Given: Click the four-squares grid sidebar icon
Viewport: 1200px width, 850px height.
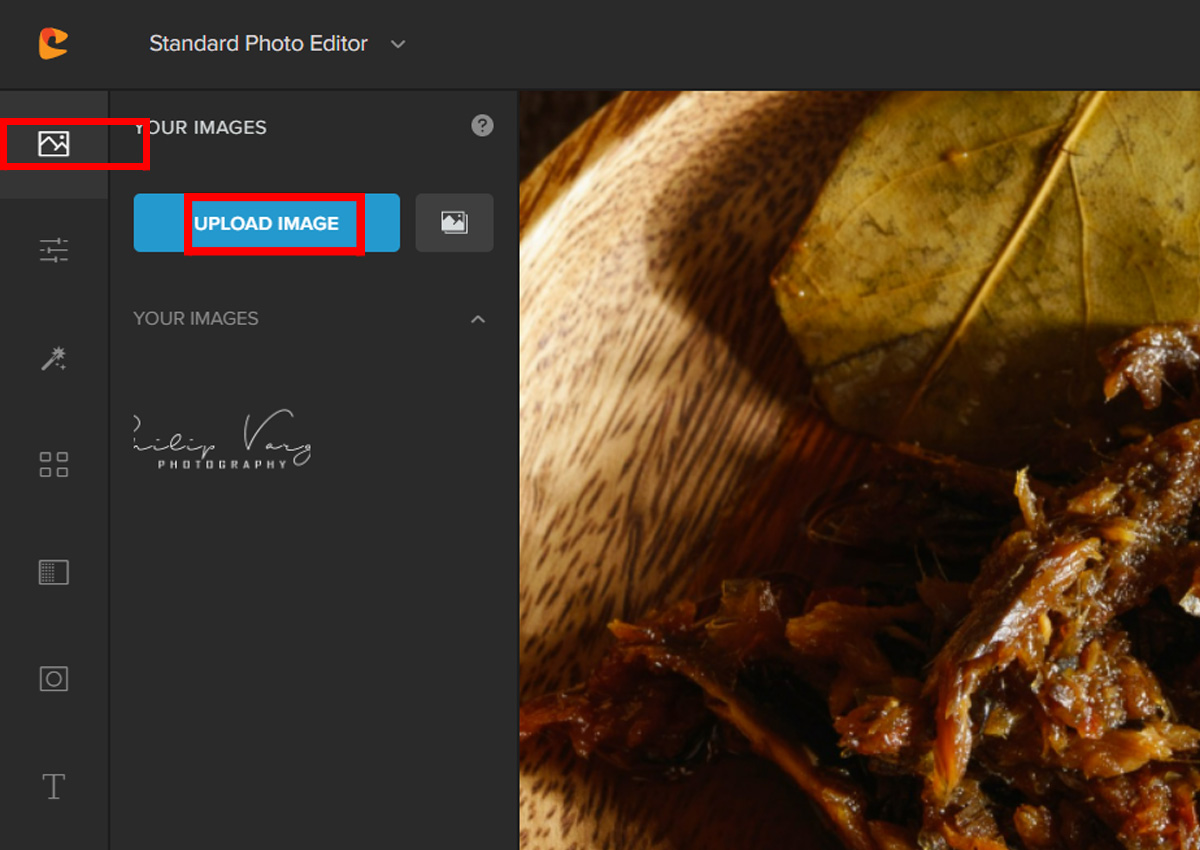Looking at the screenshot, I should point(54,464).
